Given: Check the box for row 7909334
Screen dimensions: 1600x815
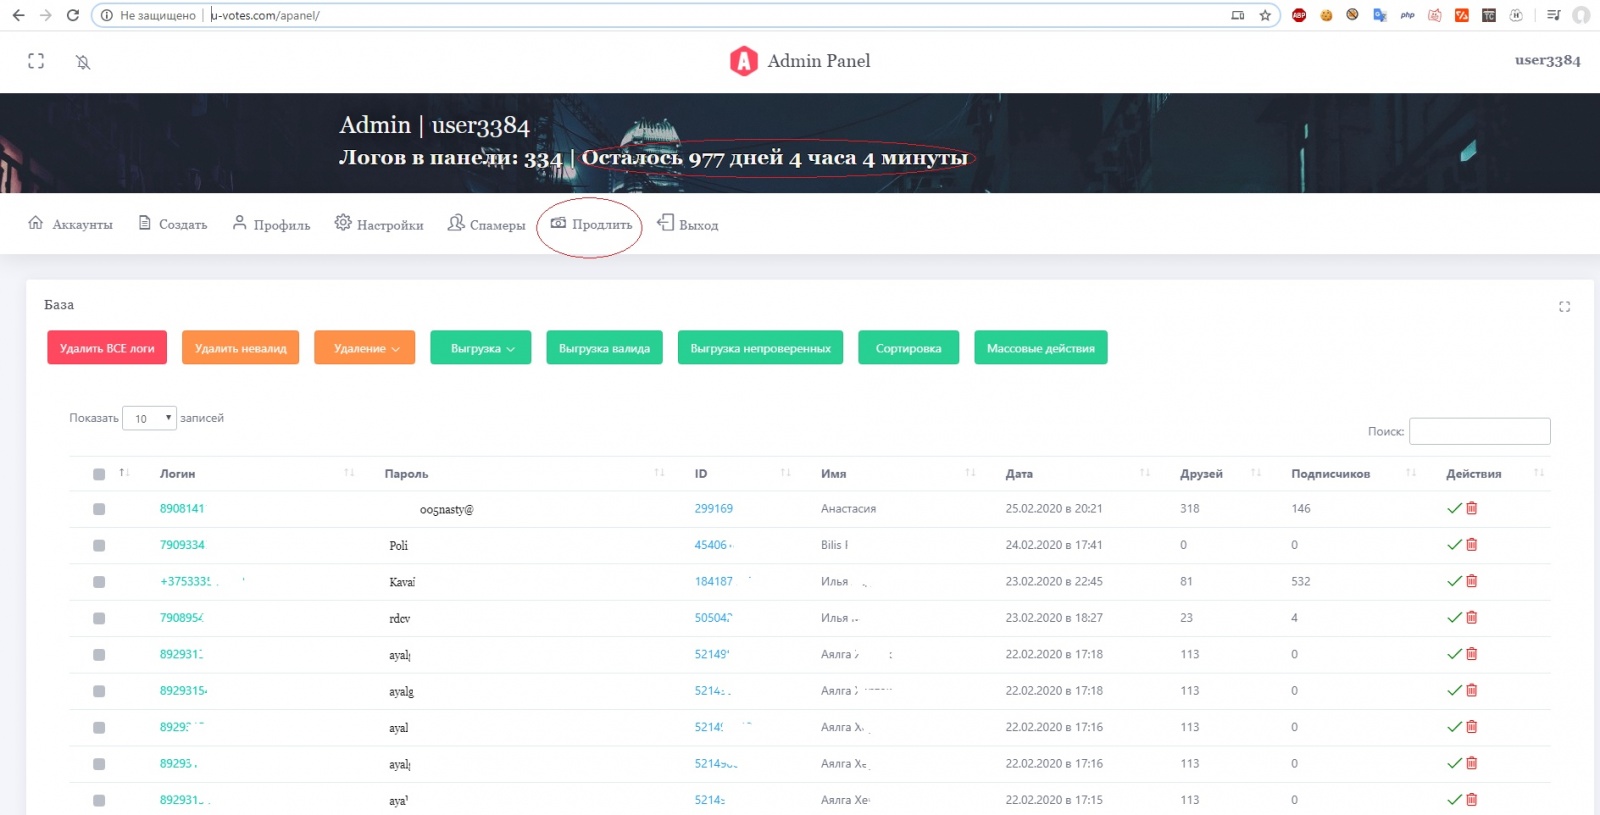Looking at the screenshot, I should coord(99,546).
